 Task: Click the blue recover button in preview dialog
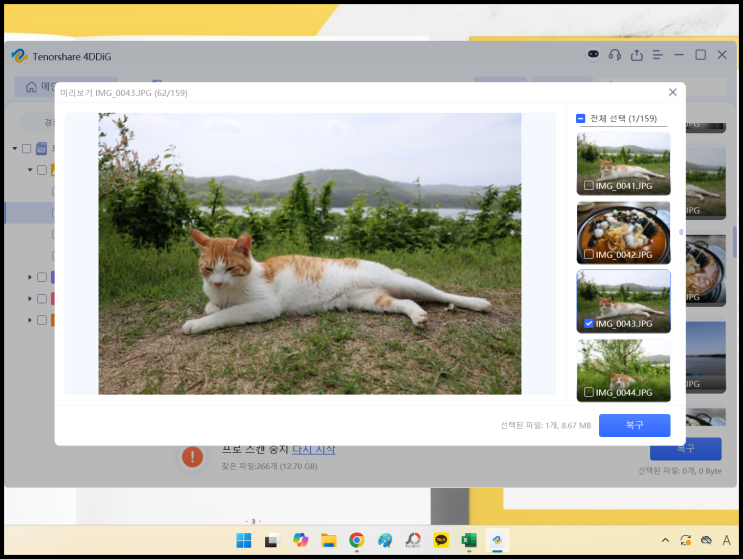[634, 425]
